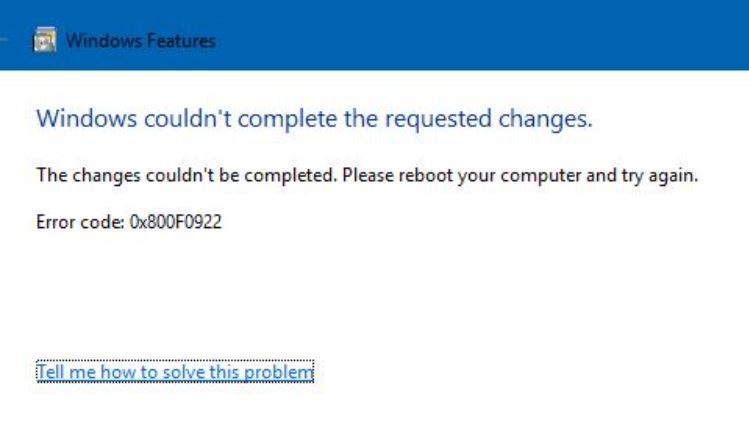This screenshot has height=441, width=749.
Task: Click the word "complete" in the blue heading
Action: point(287,119)
